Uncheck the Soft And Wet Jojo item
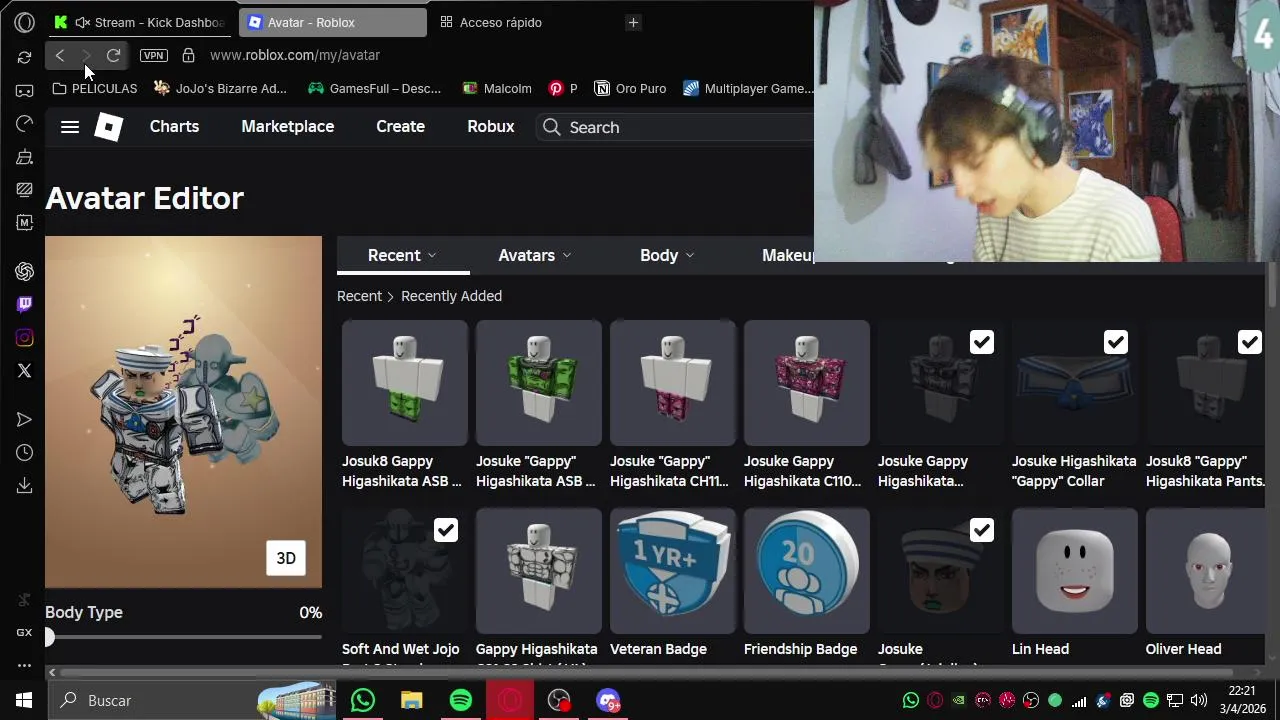Image resolution: width=1280 pixels, height=720 pixels. (x=446, y=530)
